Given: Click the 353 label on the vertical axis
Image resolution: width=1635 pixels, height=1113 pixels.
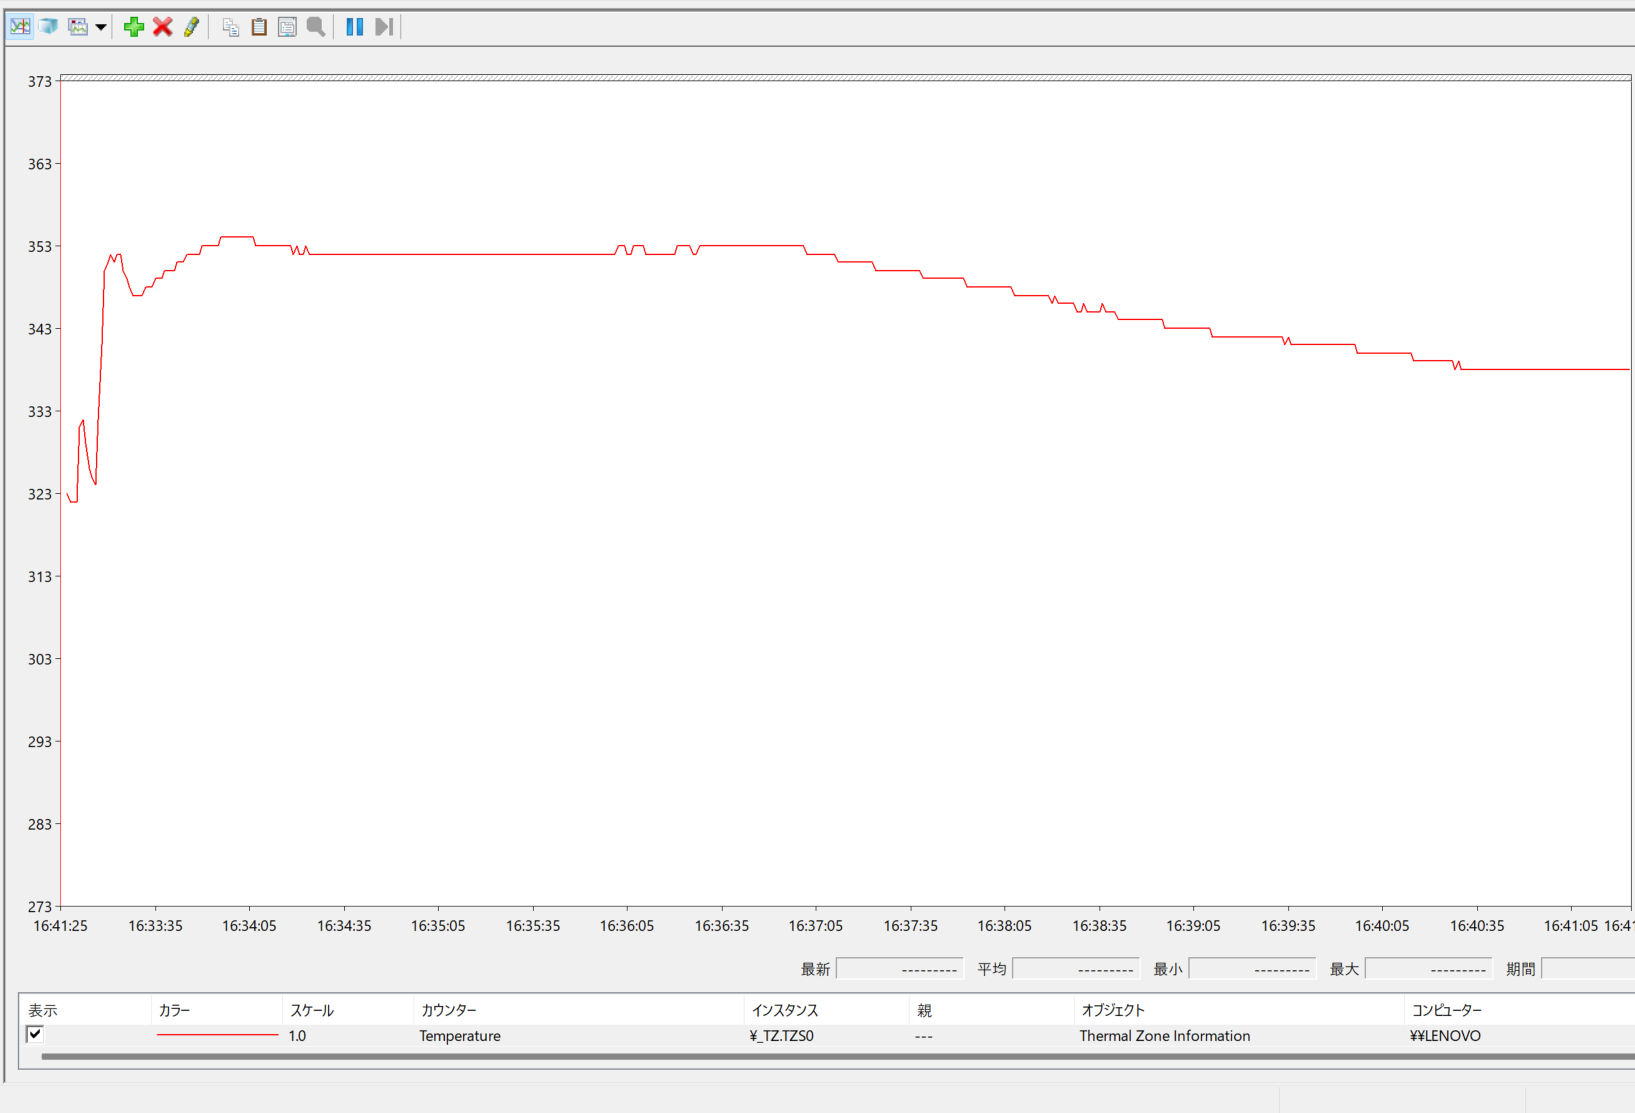Looking at the screenshot, I should point(39,246).
